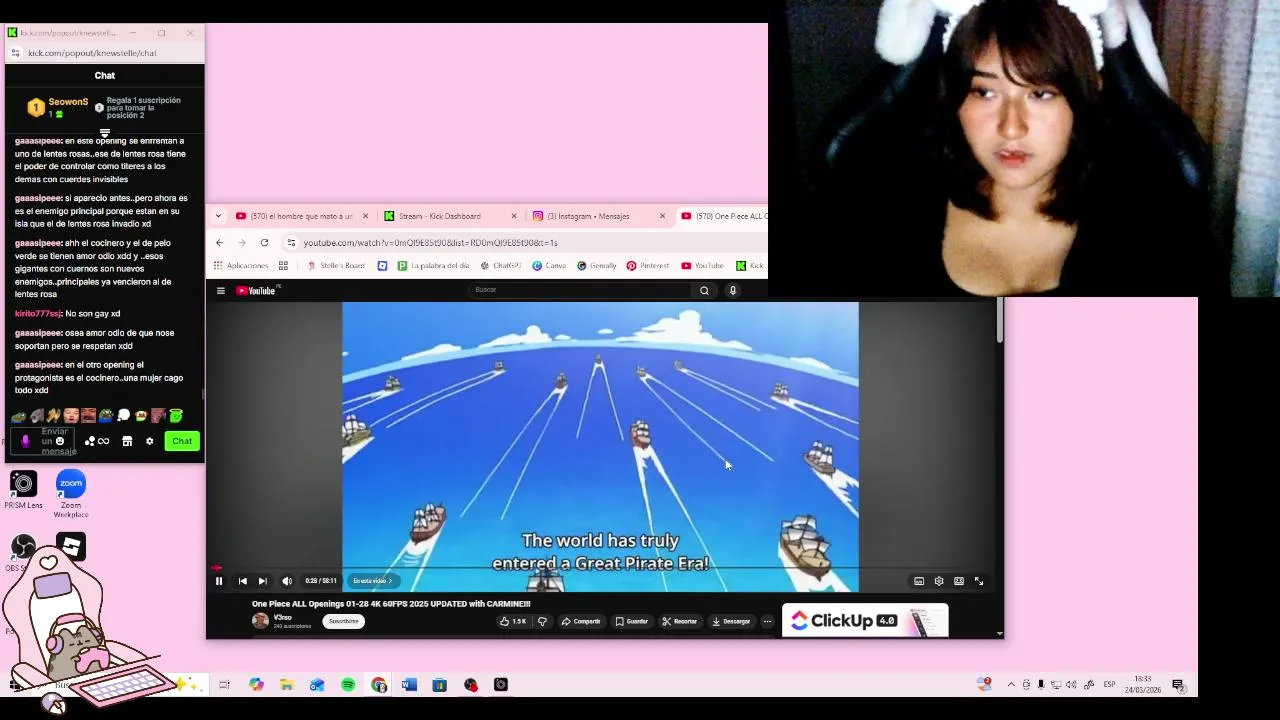Switch to 'el hombre que mato' tab

(x=301, y=216)
